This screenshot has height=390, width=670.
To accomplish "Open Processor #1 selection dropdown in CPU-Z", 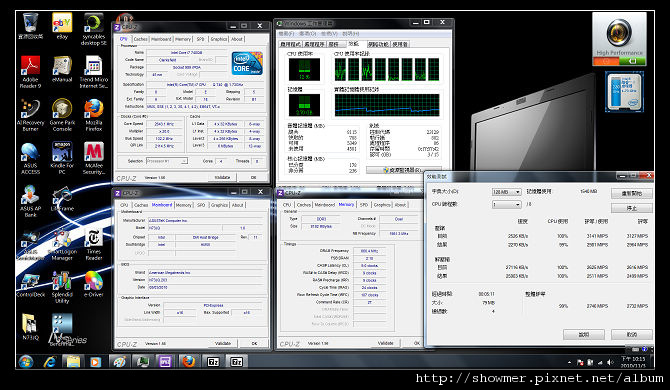I will [x=167, y=161].
